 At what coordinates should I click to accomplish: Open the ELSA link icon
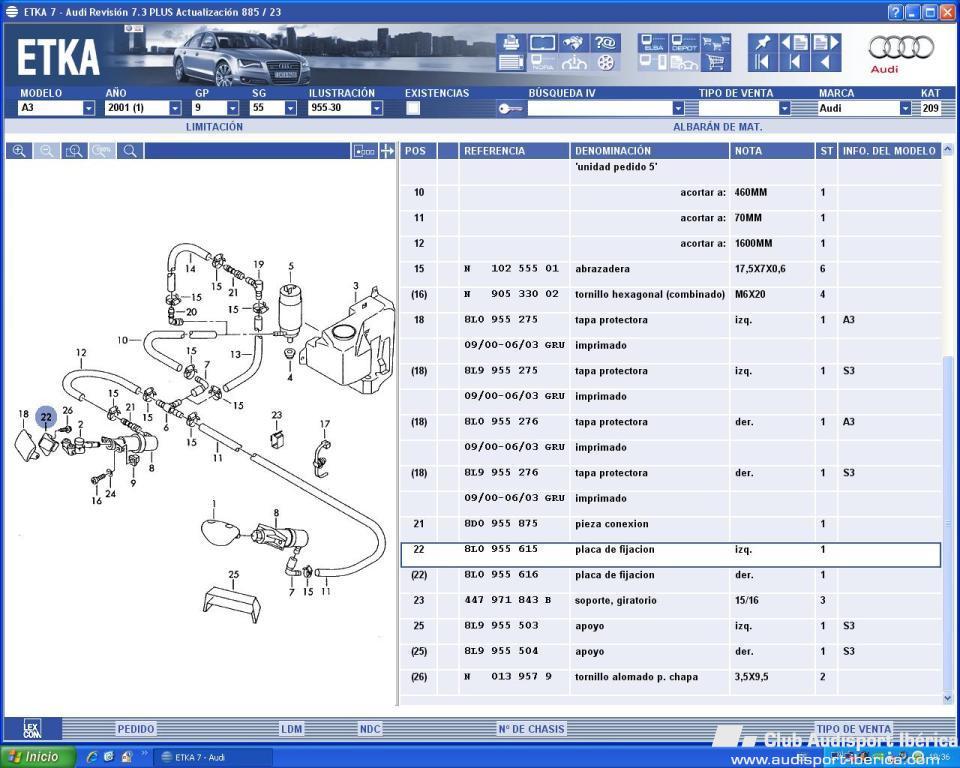[x=653, y=42]
